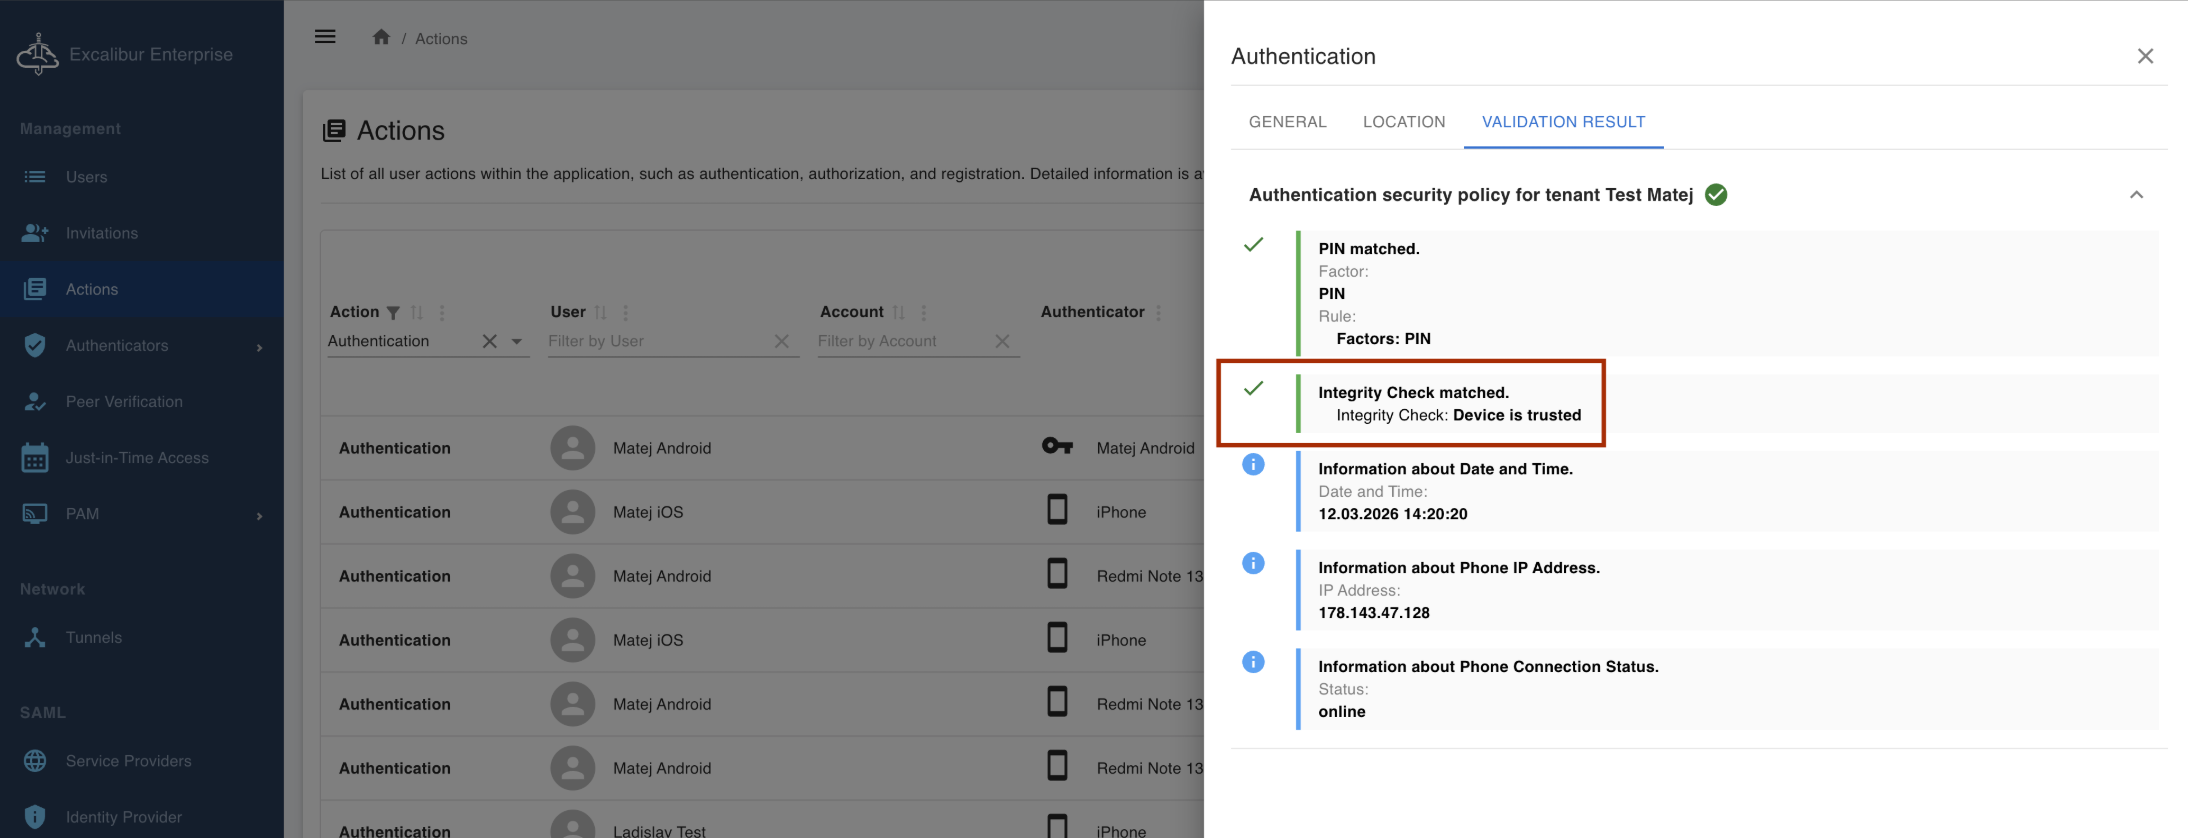The width and height of the screenshot is (2188, 838).
Task: Expand the PAM submenu
Action: coord(259,515)
